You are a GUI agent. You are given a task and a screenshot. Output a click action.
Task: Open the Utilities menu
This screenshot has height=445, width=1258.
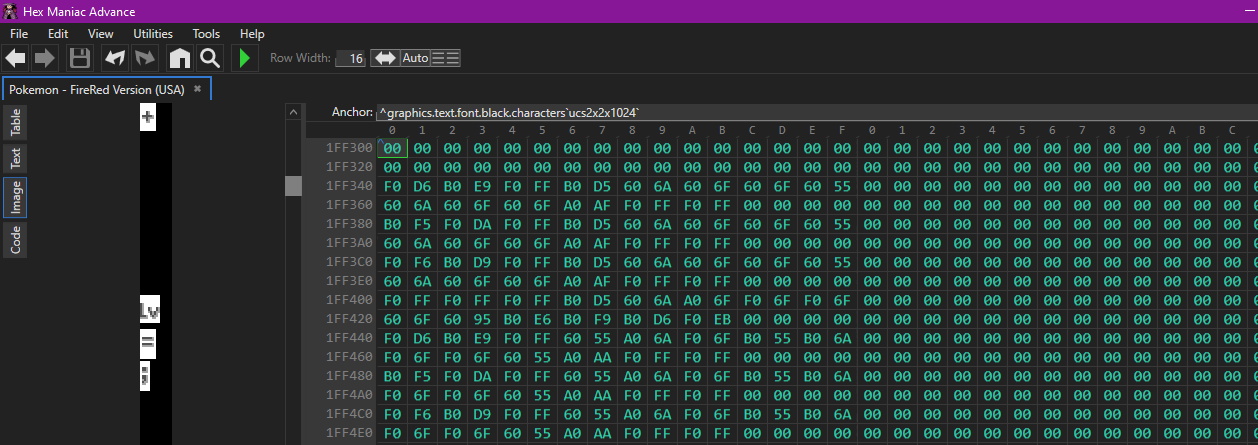click(x=153, y=34)
